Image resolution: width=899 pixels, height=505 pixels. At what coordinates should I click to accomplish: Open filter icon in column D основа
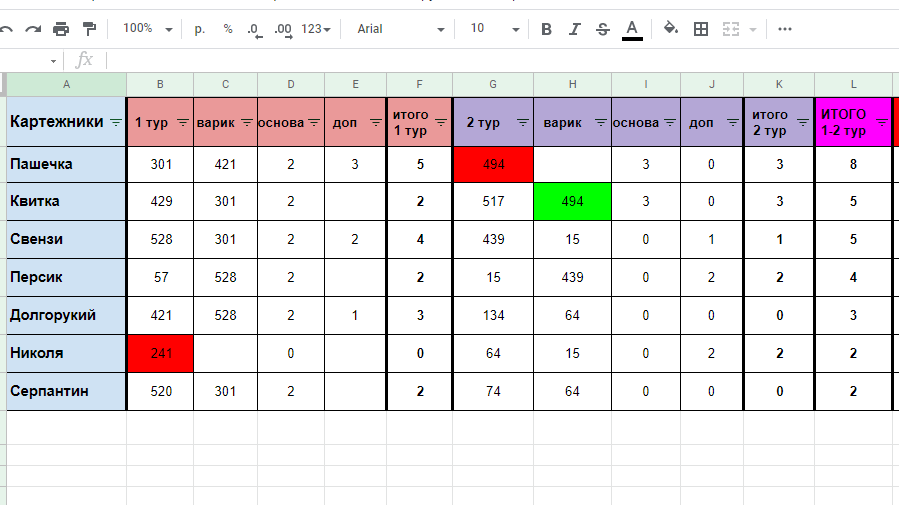pyautogui.click(x=314, y=122)
